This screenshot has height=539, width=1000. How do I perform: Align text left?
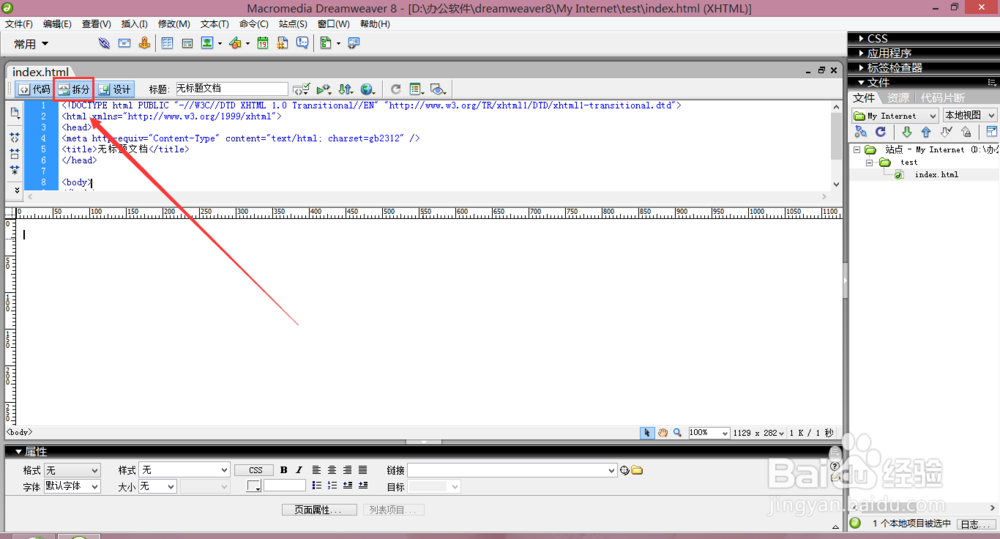[x=316, y=470]
